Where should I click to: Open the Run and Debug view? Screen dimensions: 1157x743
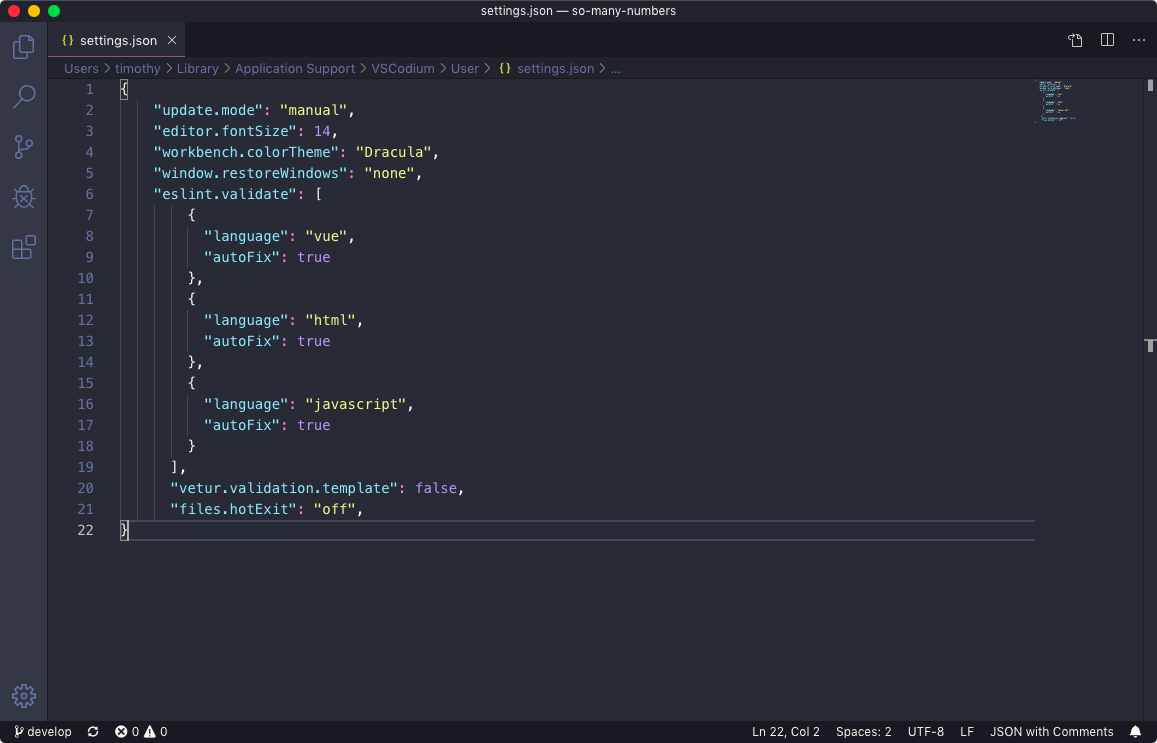coord(23,197)
